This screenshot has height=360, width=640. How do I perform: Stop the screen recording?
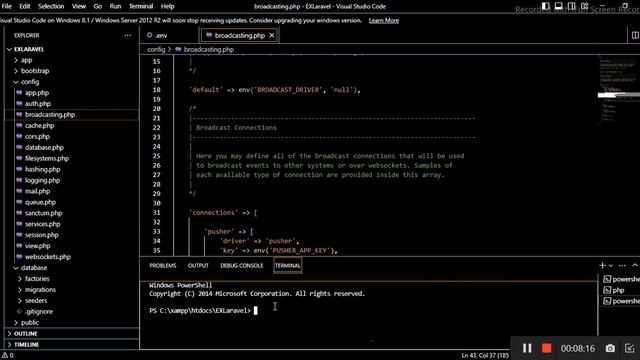click(x=547, y=348)
